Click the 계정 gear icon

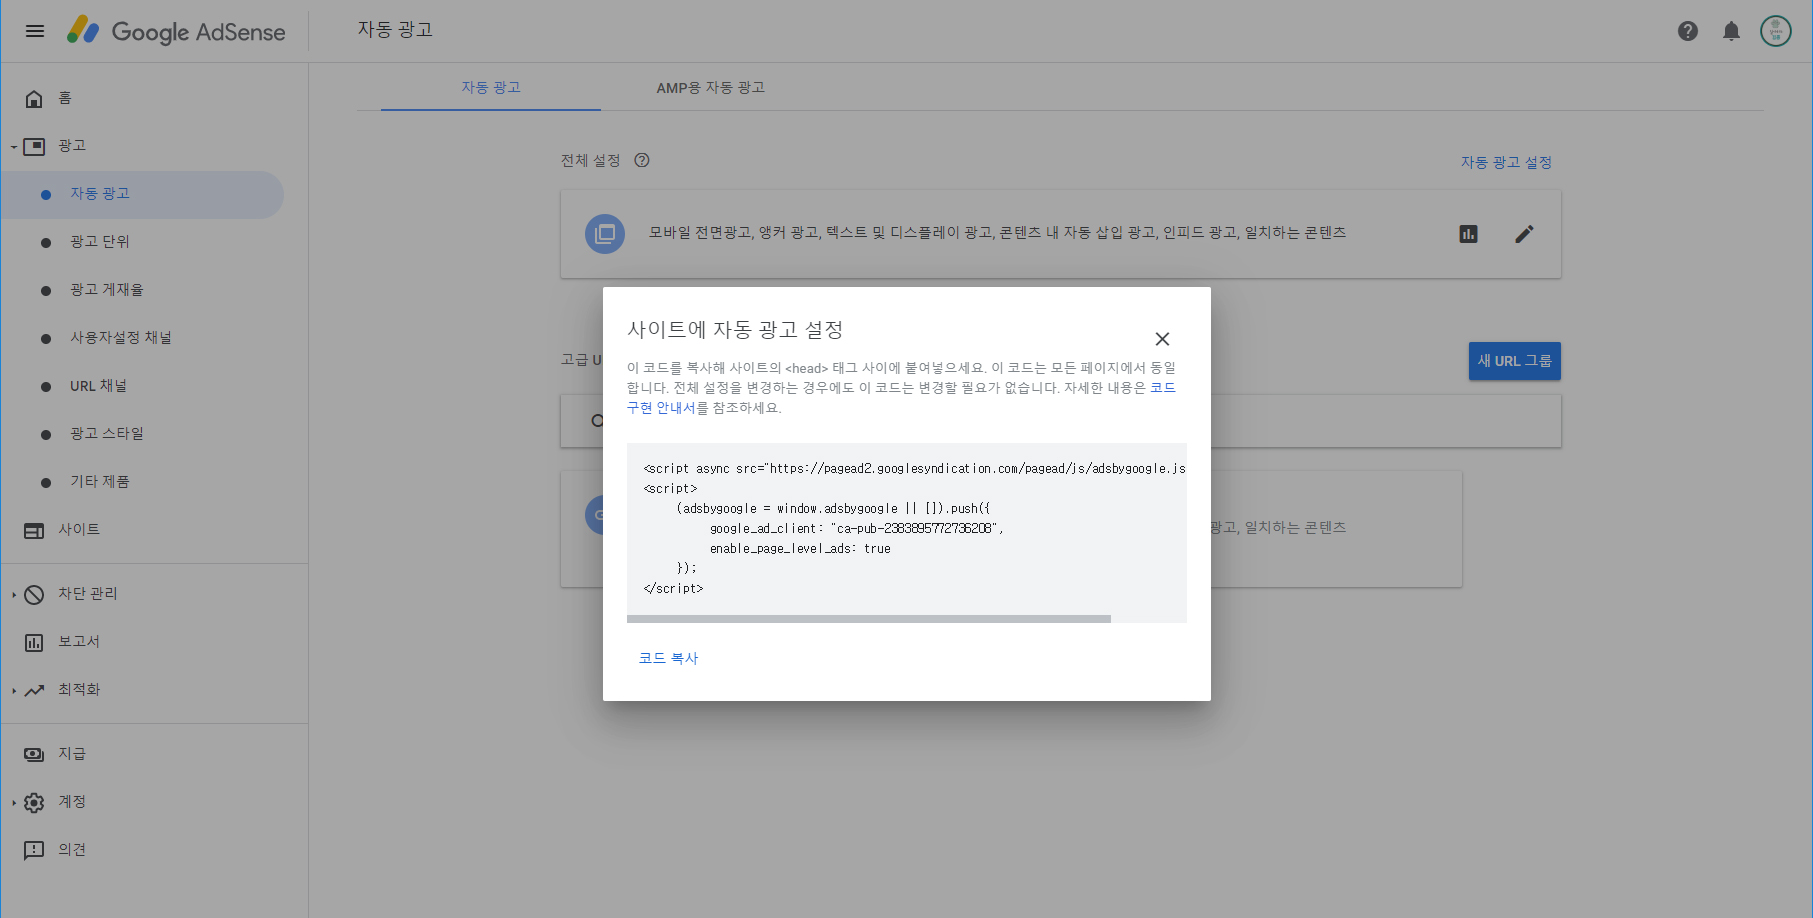tap(34, 802)
